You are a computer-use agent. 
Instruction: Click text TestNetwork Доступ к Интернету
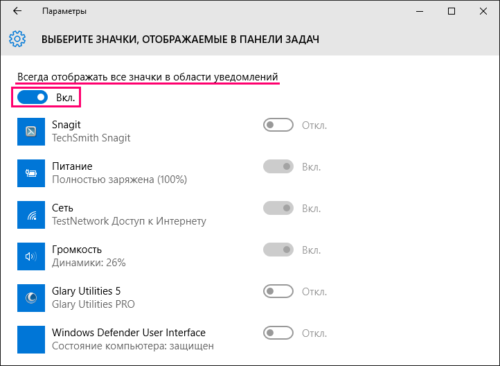click(129, 221)
